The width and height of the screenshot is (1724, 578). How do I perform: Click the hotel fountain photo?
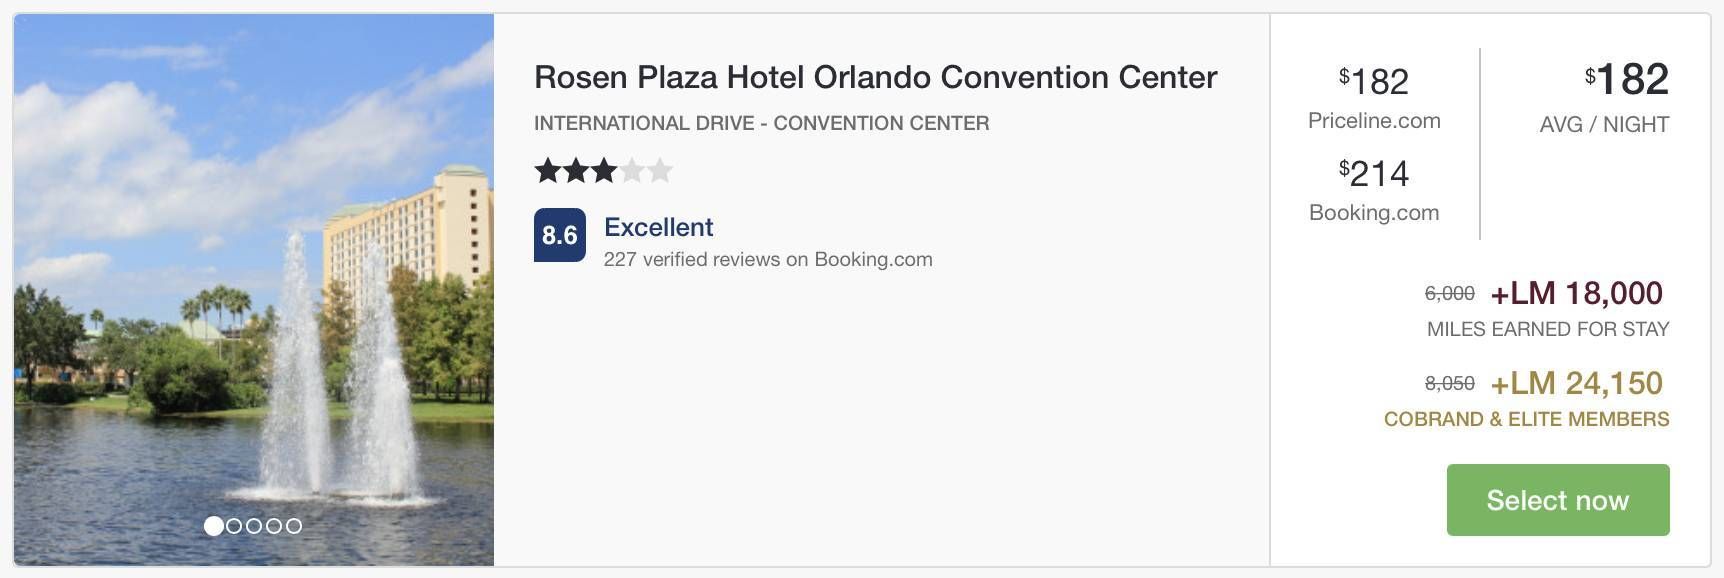[x=254, y=290]
